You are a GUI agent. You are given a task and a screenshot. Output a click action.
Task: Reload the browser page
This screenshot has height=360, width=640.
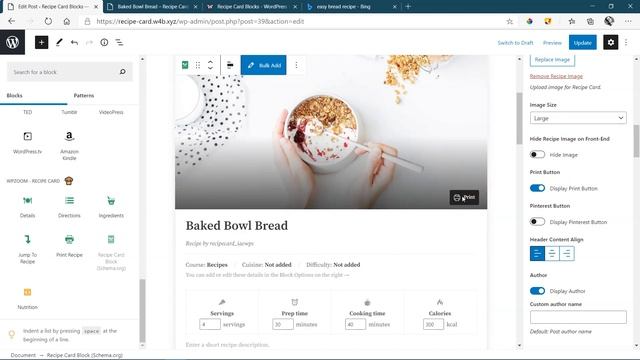tap(48, 21)
